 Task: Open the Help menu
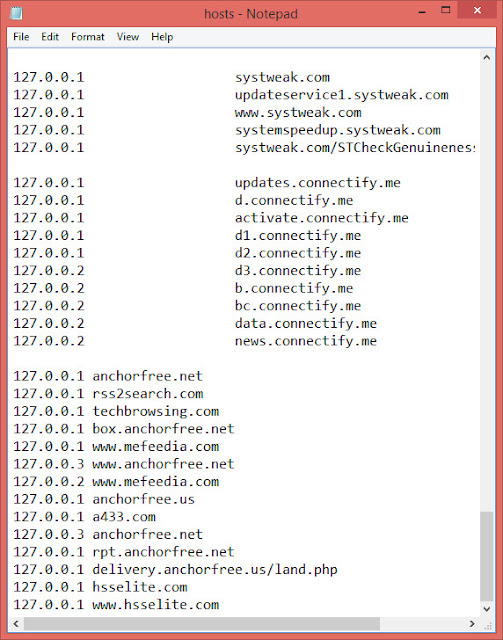click(162, 37)
